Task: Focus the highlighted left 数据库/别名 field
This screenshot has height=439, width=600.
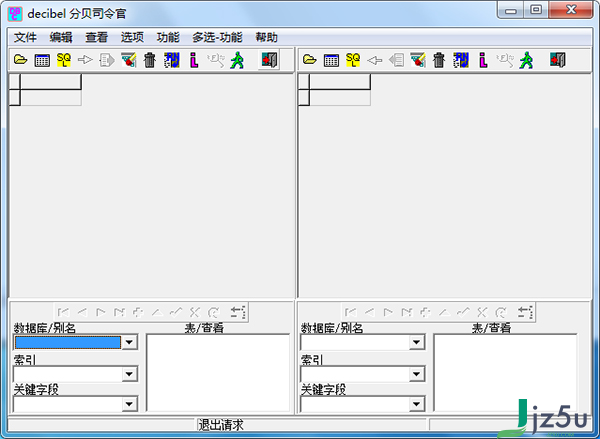Action: point(68,342)
